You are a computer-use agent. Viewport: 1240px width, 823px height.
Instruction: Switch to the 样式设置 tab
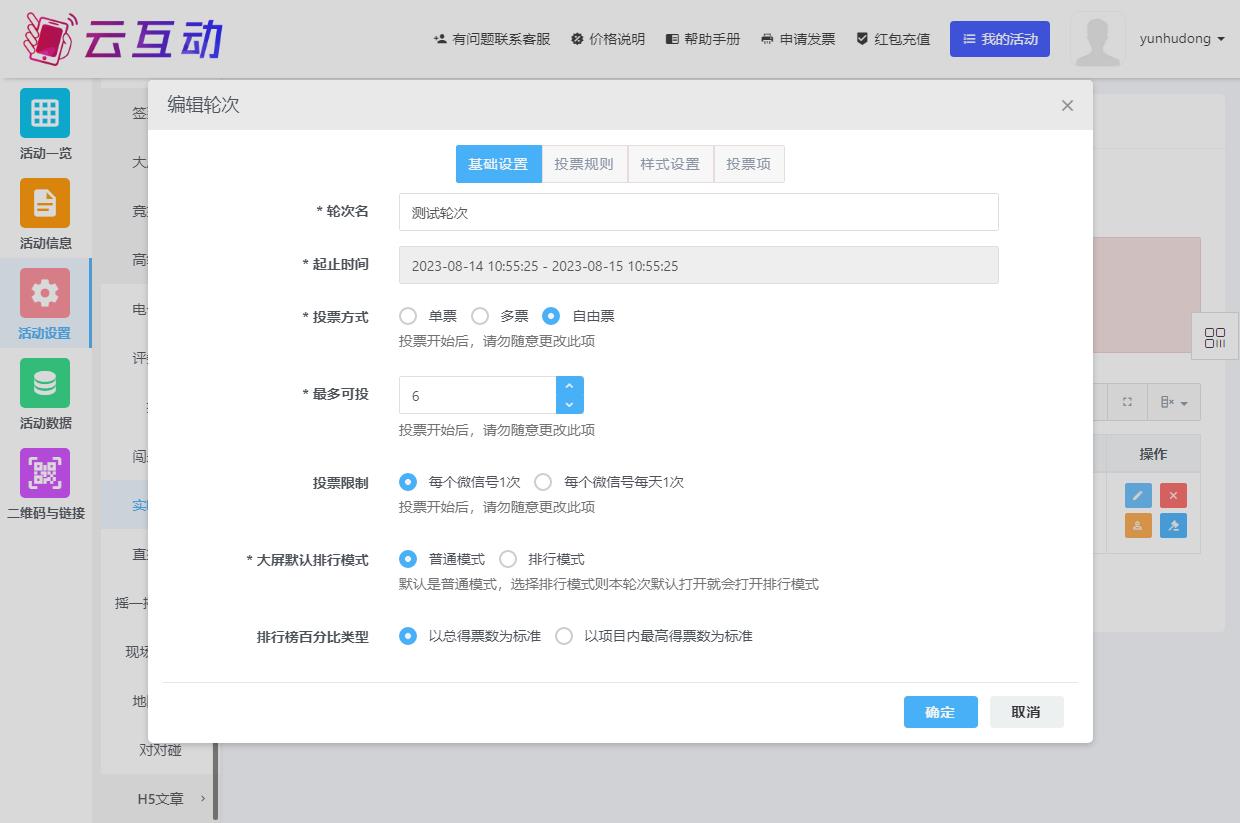coord(670,164)
